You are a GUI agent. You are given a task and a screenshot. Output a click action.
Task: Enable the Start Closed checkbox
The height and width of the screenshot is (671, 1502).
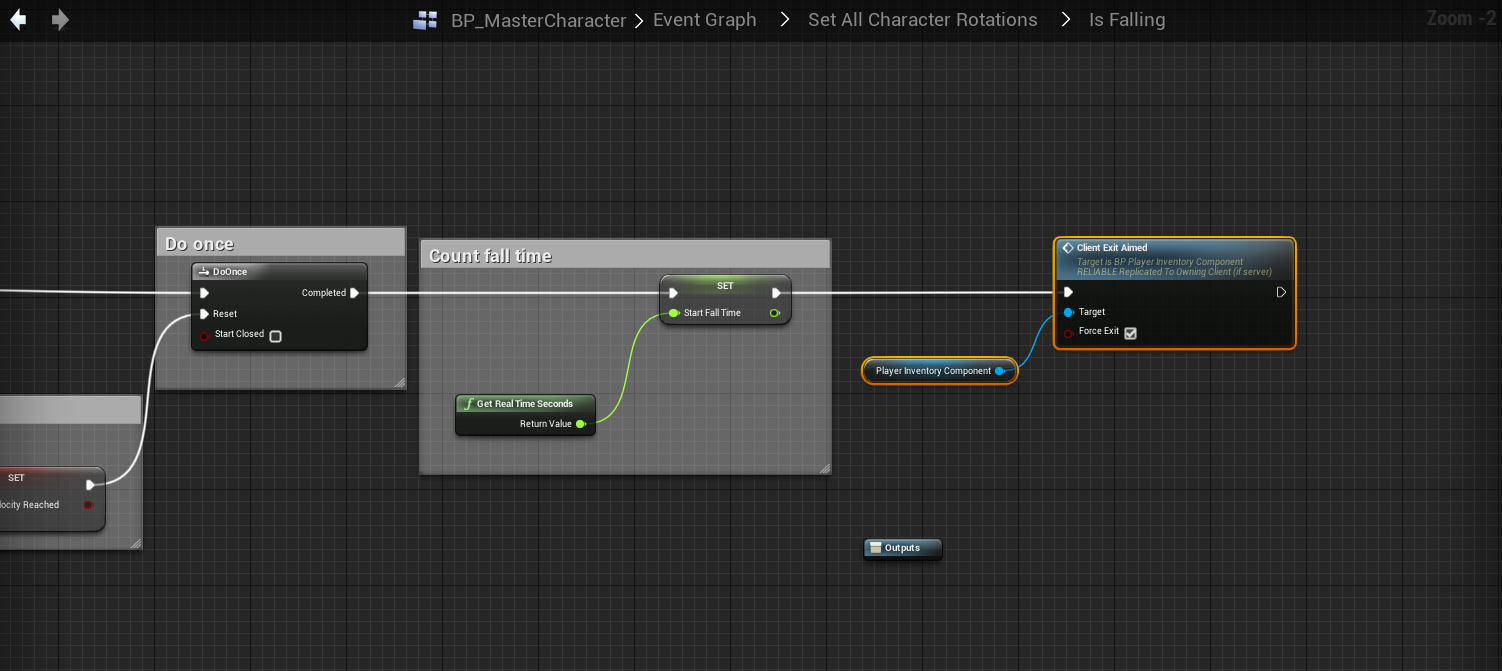276,336
